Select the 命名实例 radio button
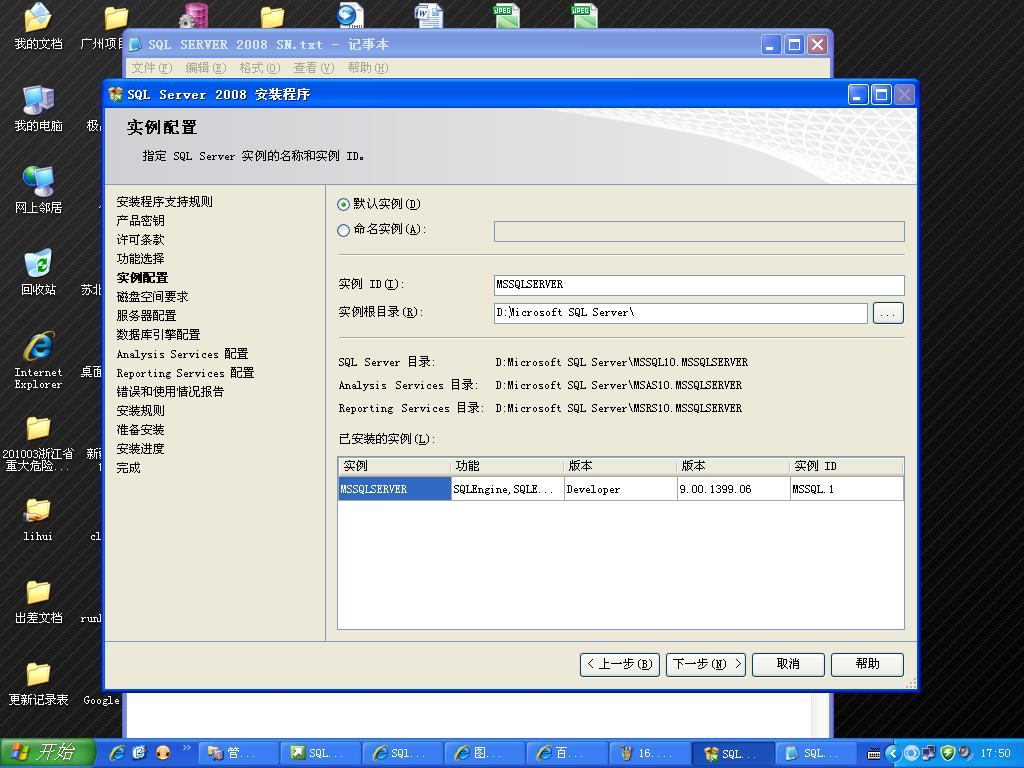 click(x=344, y=230)
